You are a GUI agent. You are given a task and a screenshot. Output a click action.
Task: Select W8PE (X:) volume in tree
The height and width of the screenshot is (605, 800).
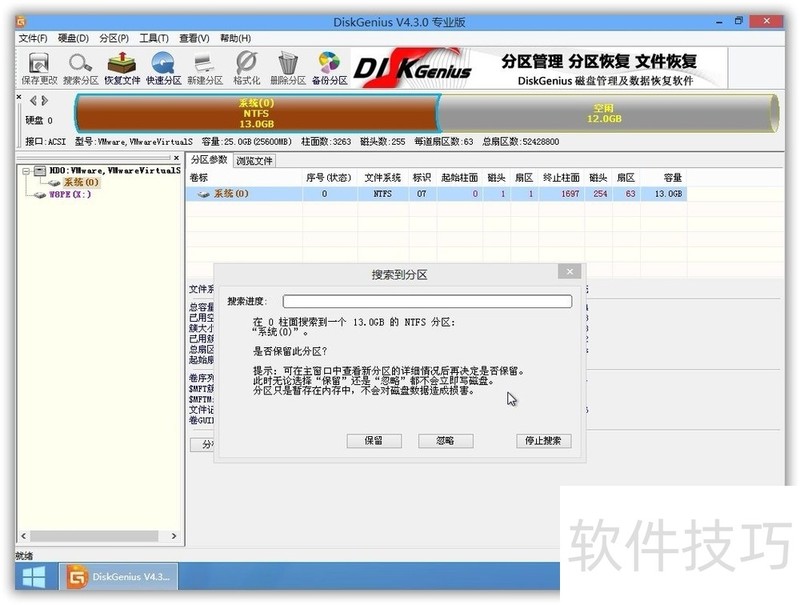(70, 194)
